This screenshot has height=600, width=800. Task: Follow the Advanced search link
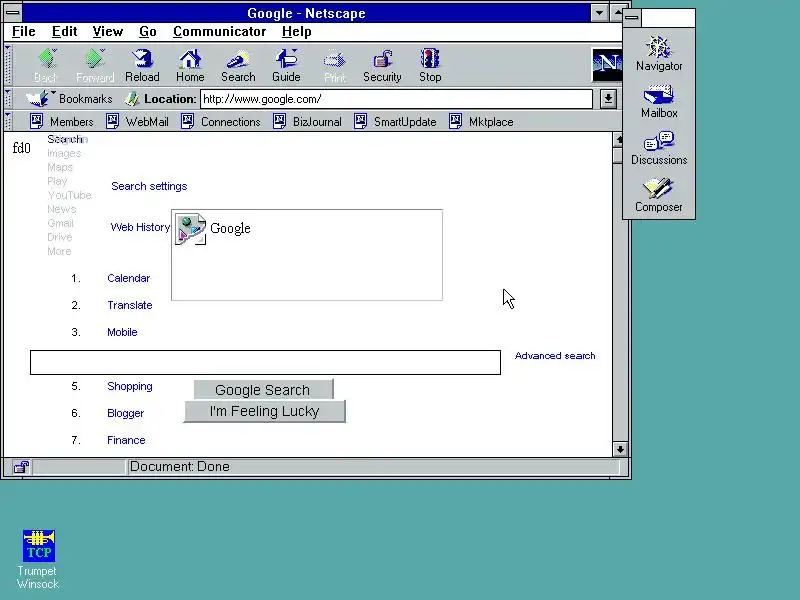click(x=555, y=356)
